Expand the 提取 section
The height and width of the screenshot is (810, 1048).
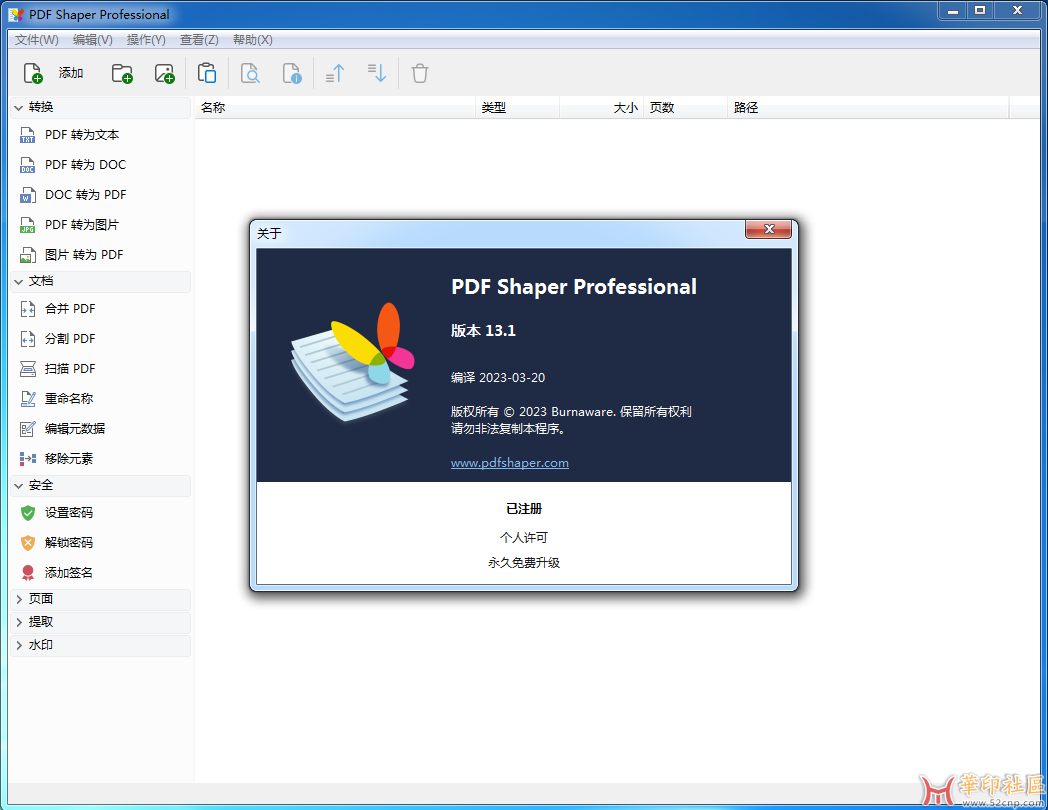19,622
